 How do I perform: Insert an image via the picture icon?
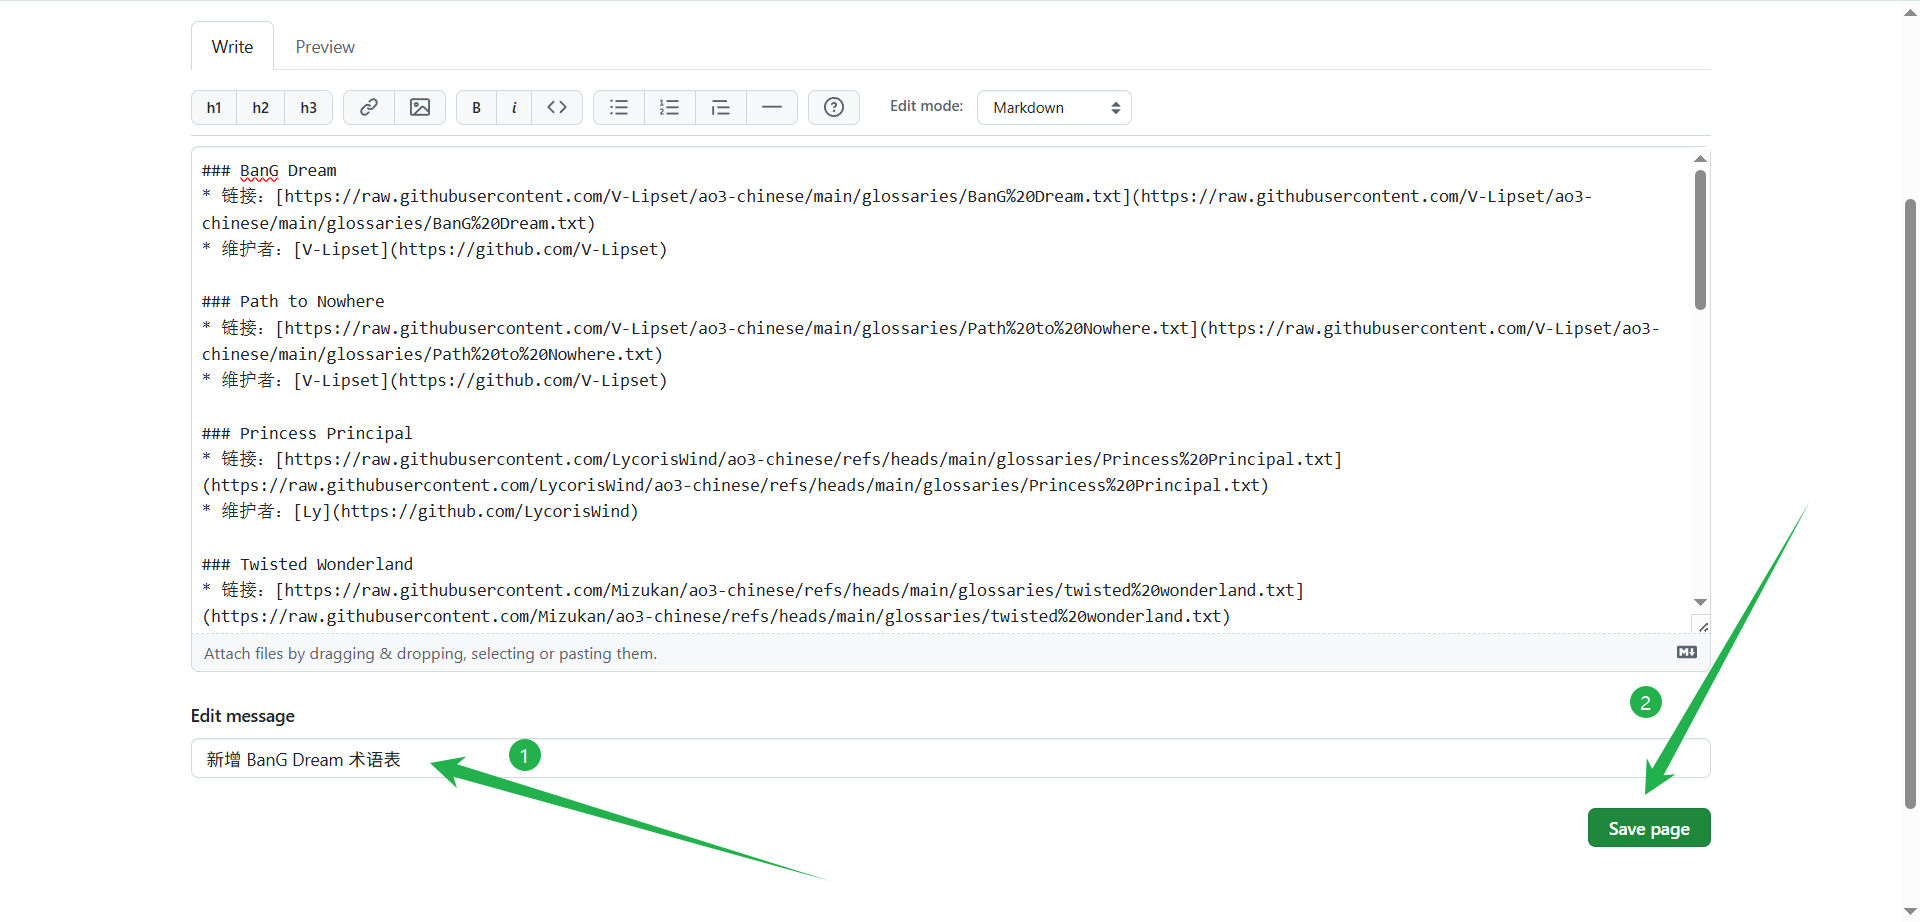pyautogui.click(x=420, y=108)
